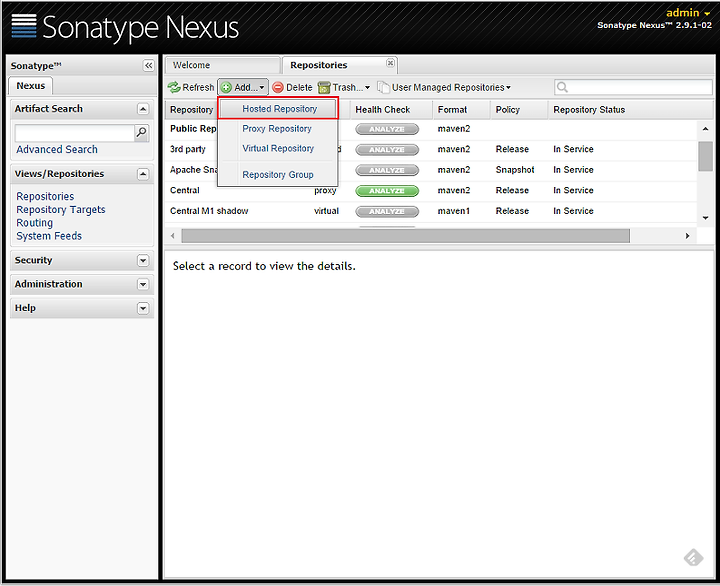Open the Repositories sidebar link
The image size is (720, 586).
(x=45, y=196)
